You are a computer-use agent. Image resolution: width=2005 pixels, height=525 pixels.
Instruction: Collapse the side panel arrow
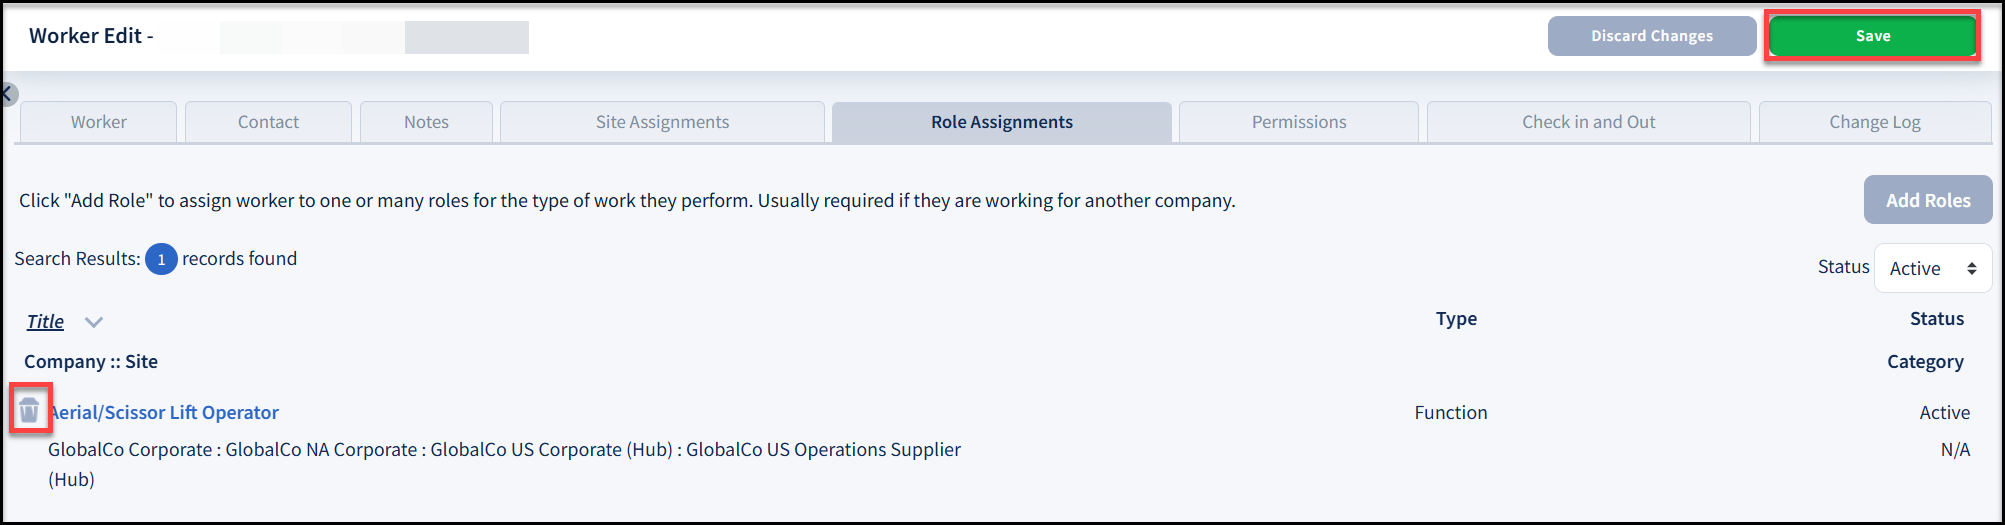point(7,94)
